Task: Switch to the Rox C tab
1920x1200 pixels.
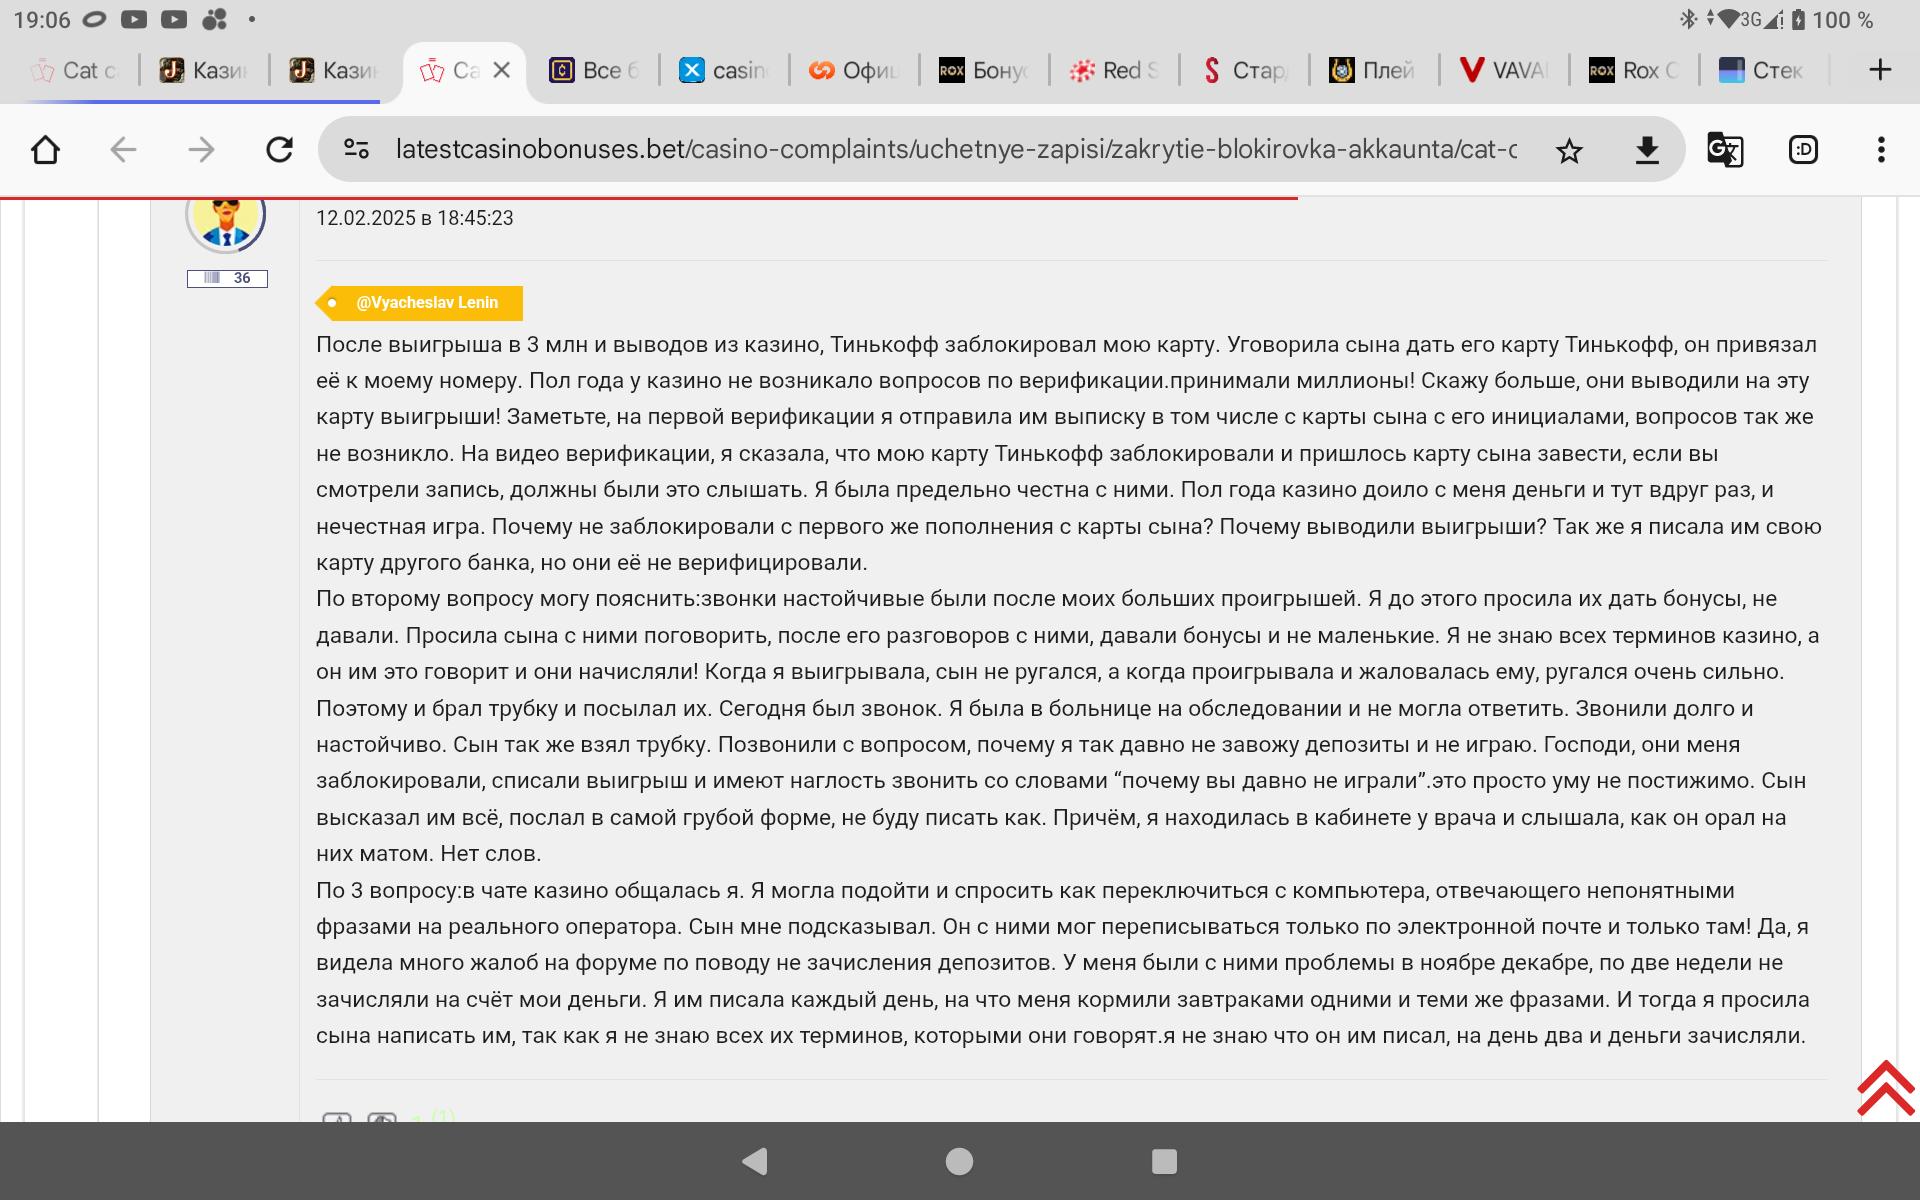Action: (x=1635, y=70)
